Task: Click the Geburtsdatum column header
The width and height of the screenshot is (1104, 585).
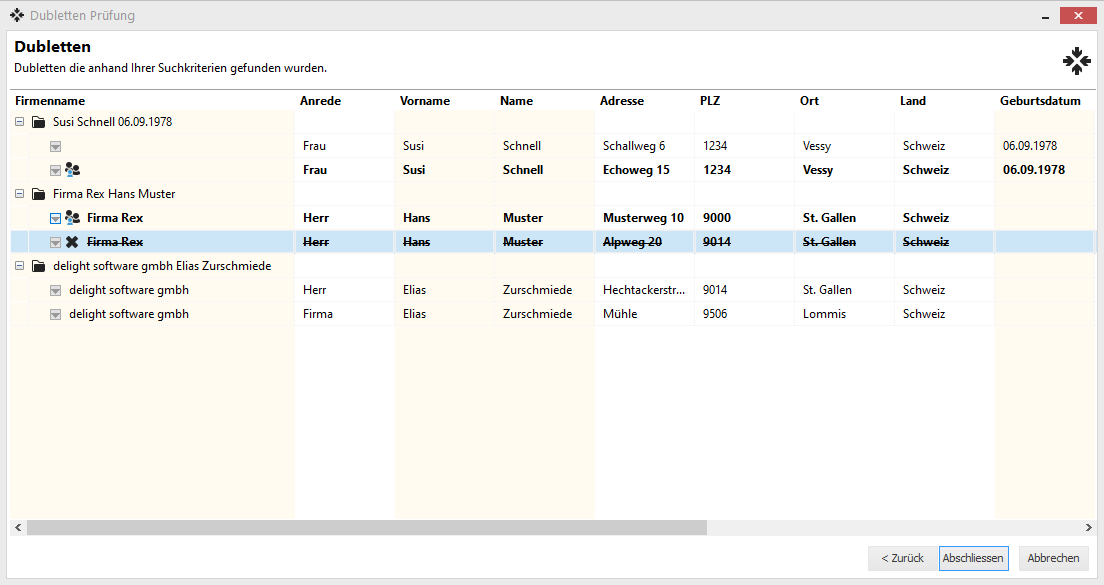Action: pyautogui.click(x=1040, y=101)
